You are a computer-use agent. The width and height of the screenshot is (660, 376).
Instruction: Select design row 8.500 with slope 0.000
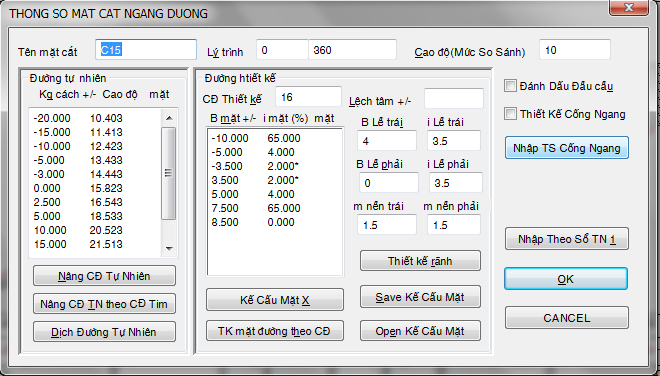tap(274, 222)
